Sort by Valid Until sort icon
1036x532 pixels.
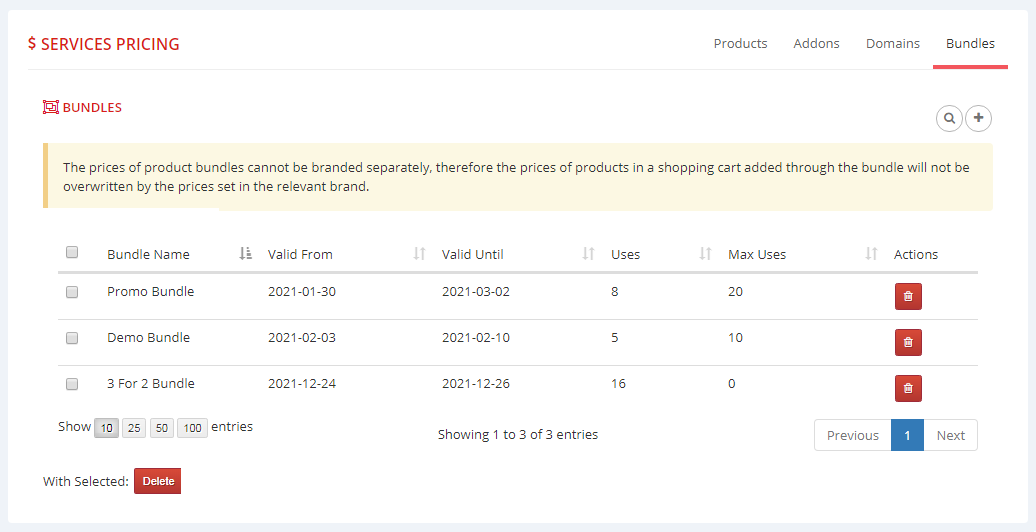pyautogui.click(x=589, y=254)
